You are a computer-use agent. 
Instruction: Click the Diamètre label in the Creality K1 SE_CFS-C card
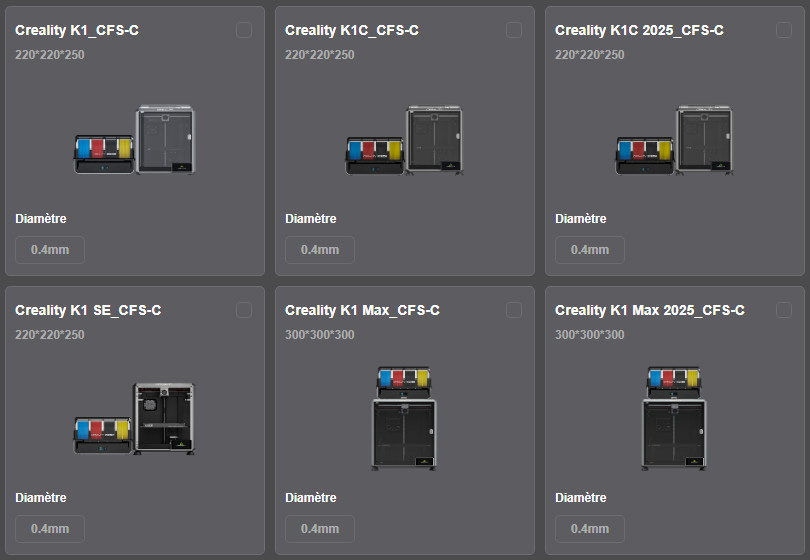pos(41,497)
